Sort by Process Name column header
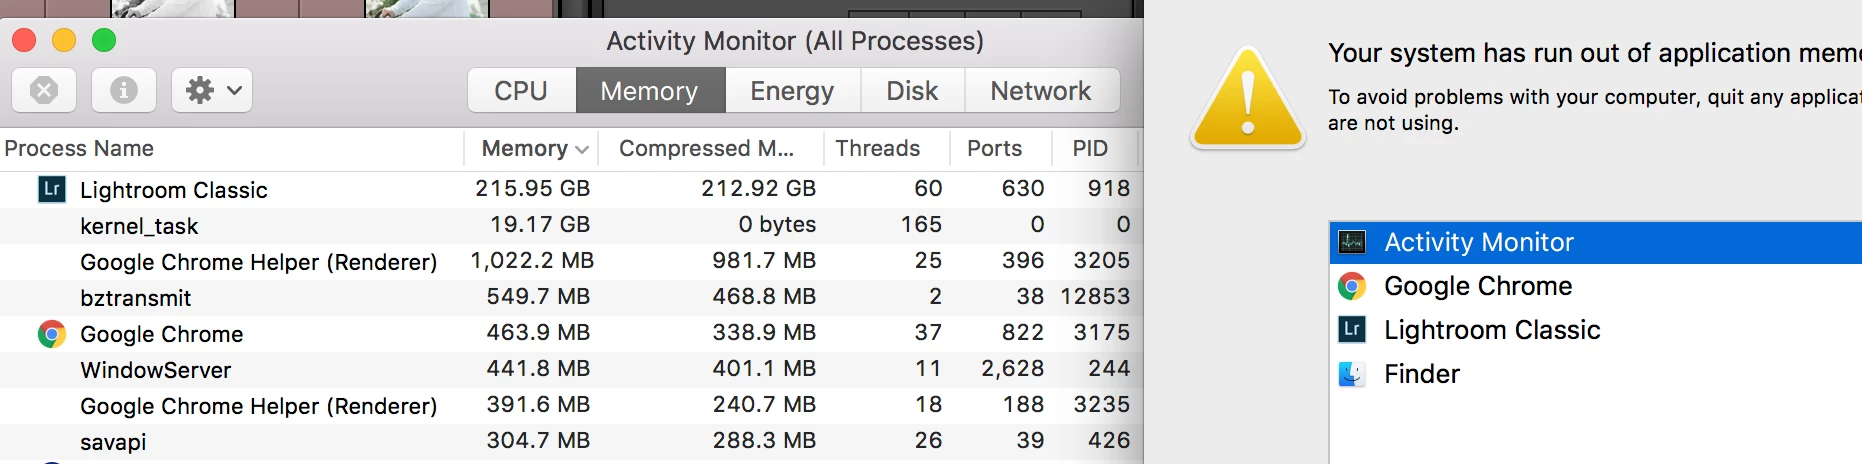This screenshot has width=1862, height=464. 80,149
